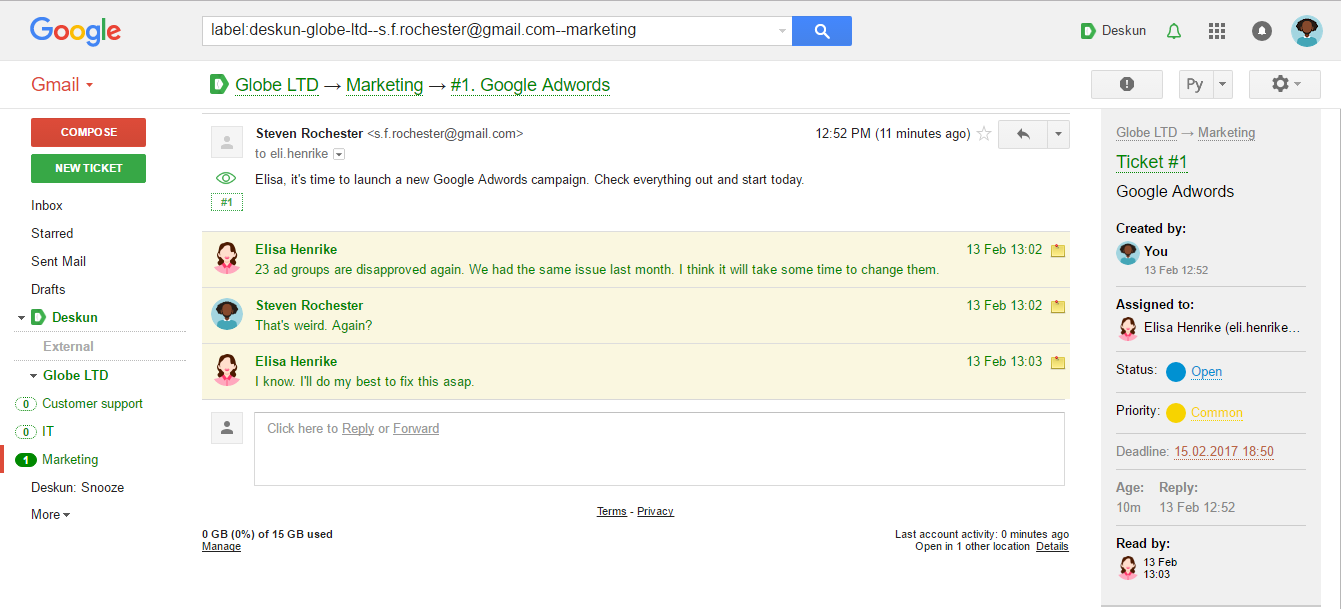Open Deskun: Snooze label
1341x609 pixels.
pos(77,488)
